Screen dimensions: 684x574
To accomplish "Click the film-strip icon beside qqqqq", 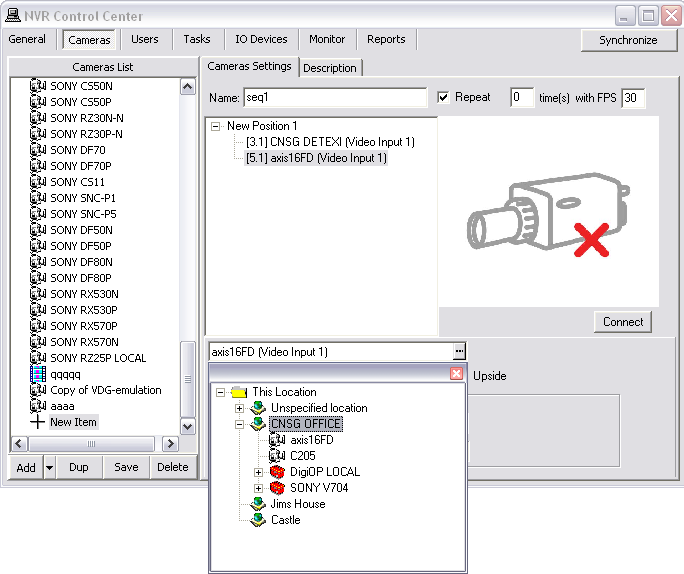I will point(38,374).
